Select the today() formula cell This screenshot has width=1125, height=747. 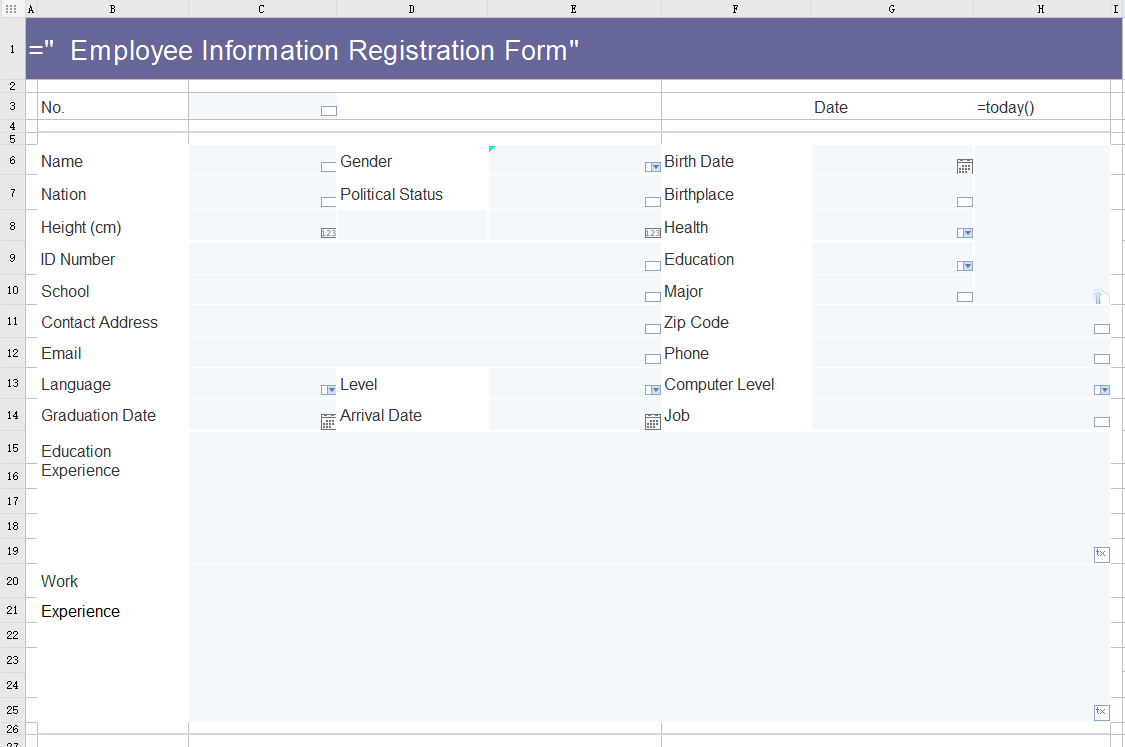click(x=1005, y=107)
